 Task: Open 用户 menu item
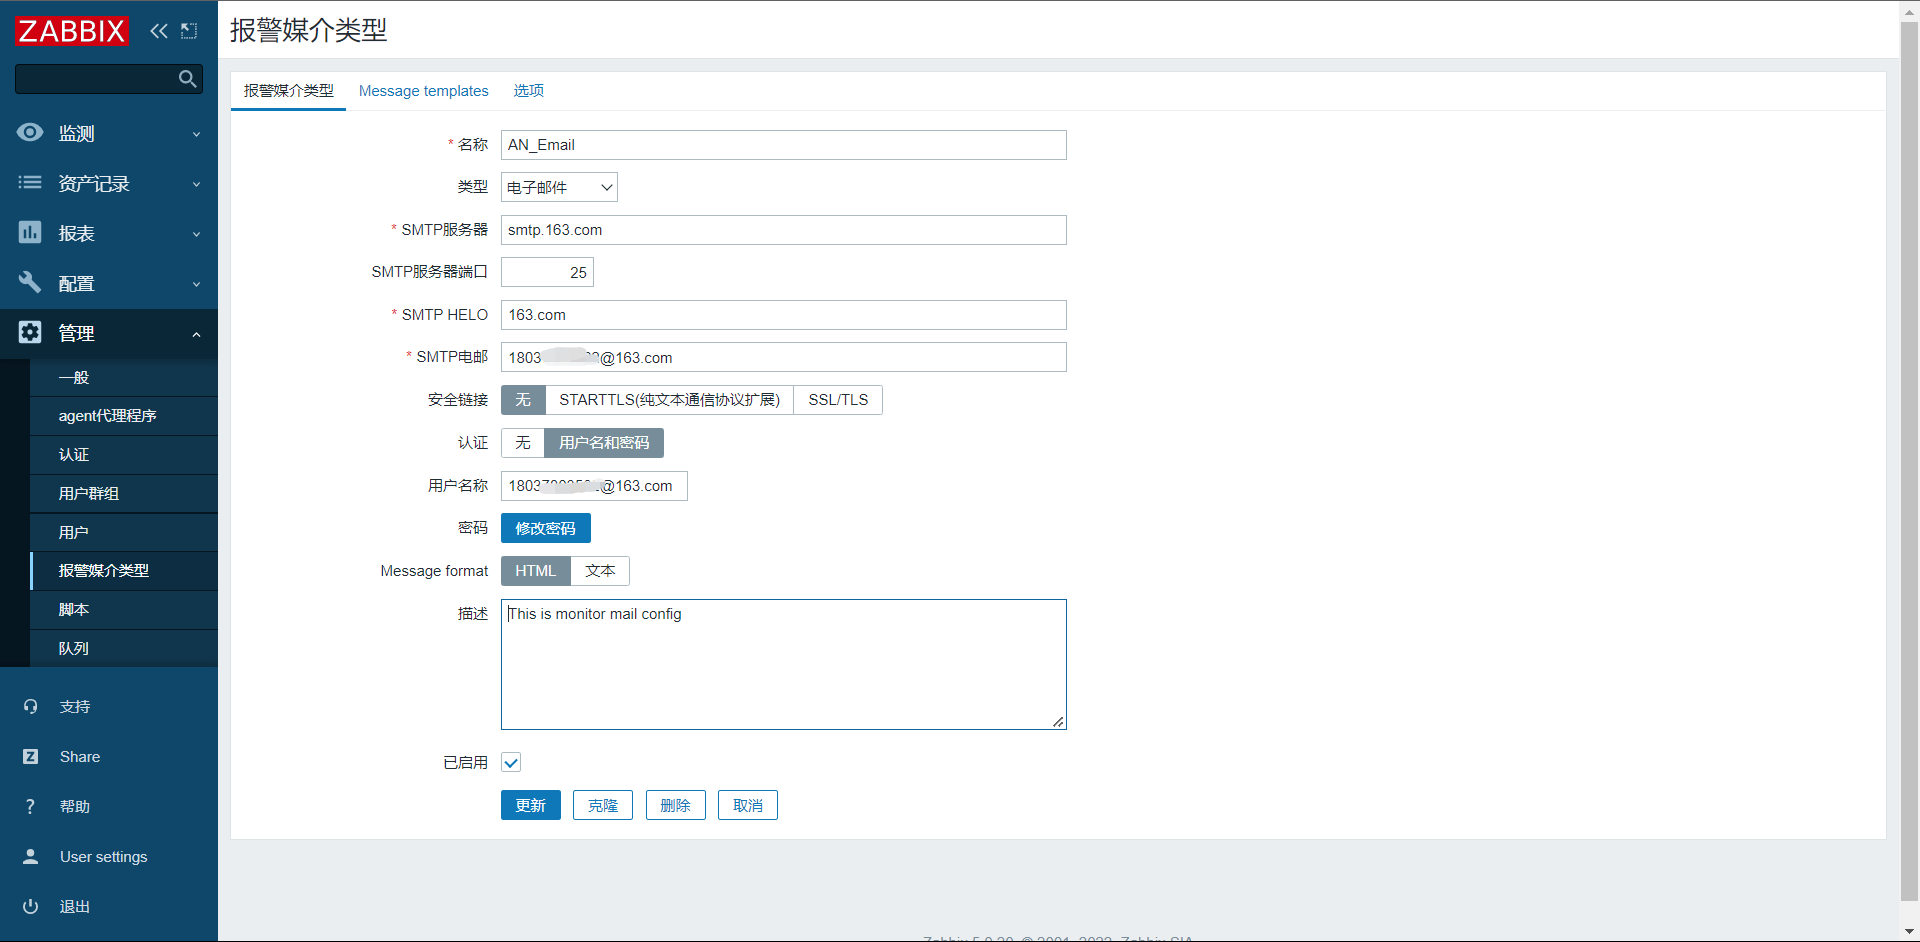click(x=124, y=532)
